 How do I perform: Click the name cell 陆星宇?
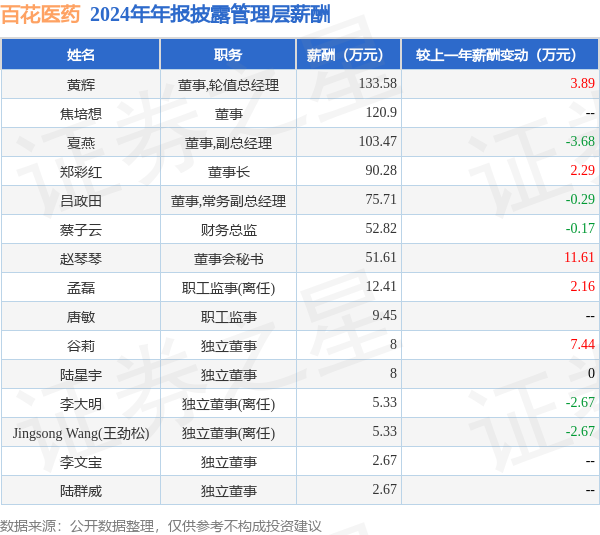81,375
